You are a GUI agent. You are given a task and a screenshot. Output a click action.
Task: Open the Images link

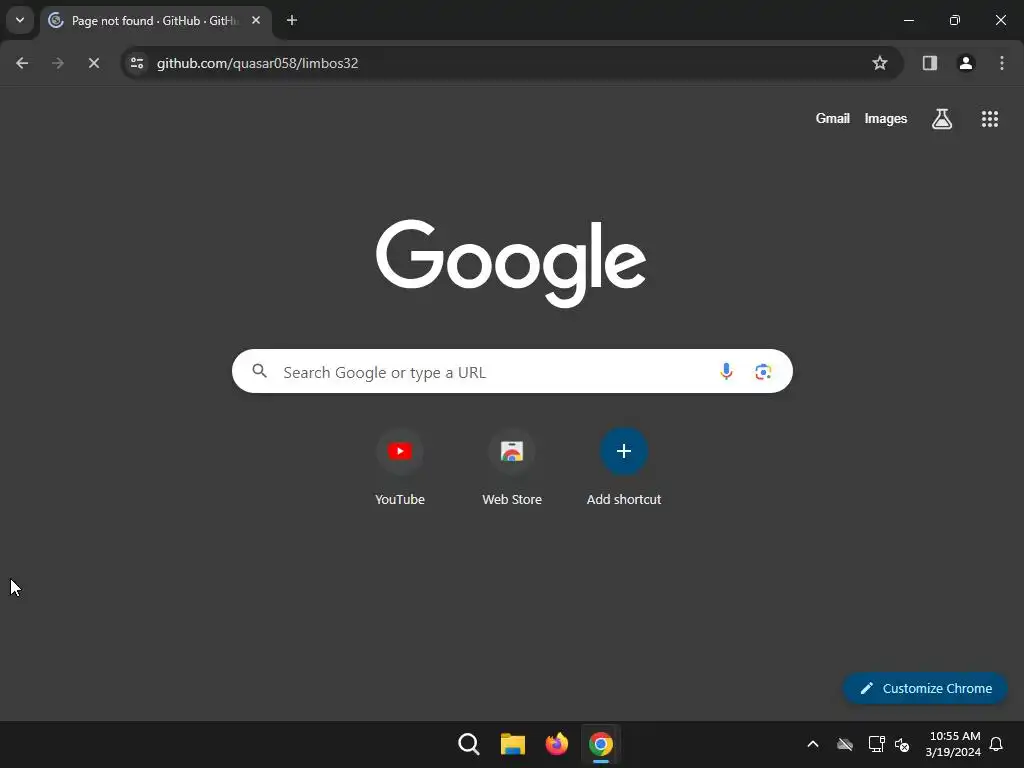point(886,118)
